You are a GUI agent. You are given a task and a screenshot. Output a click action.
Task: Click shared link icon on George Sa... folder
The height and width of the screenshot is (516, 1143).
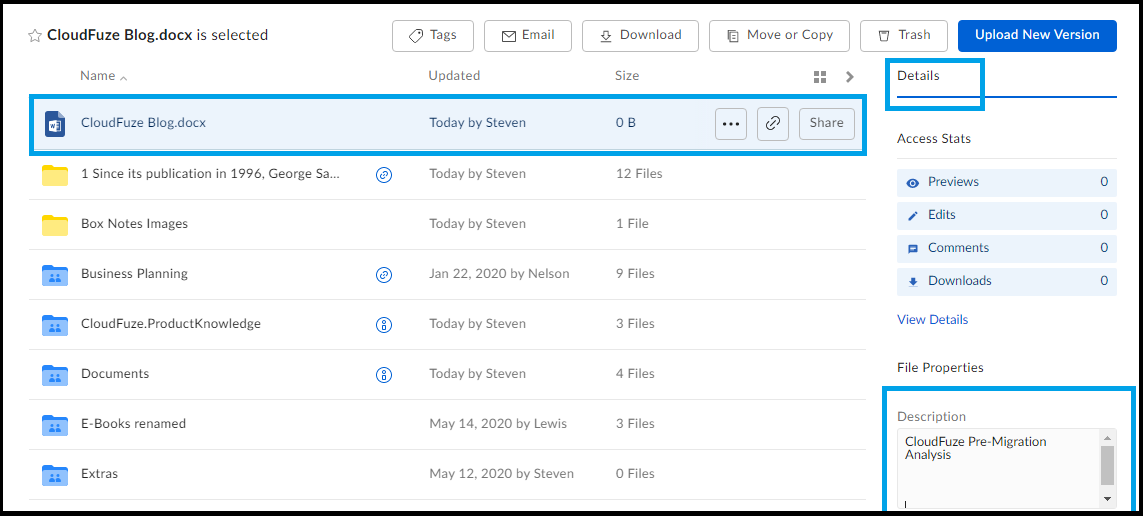click(x=383, y=174)
